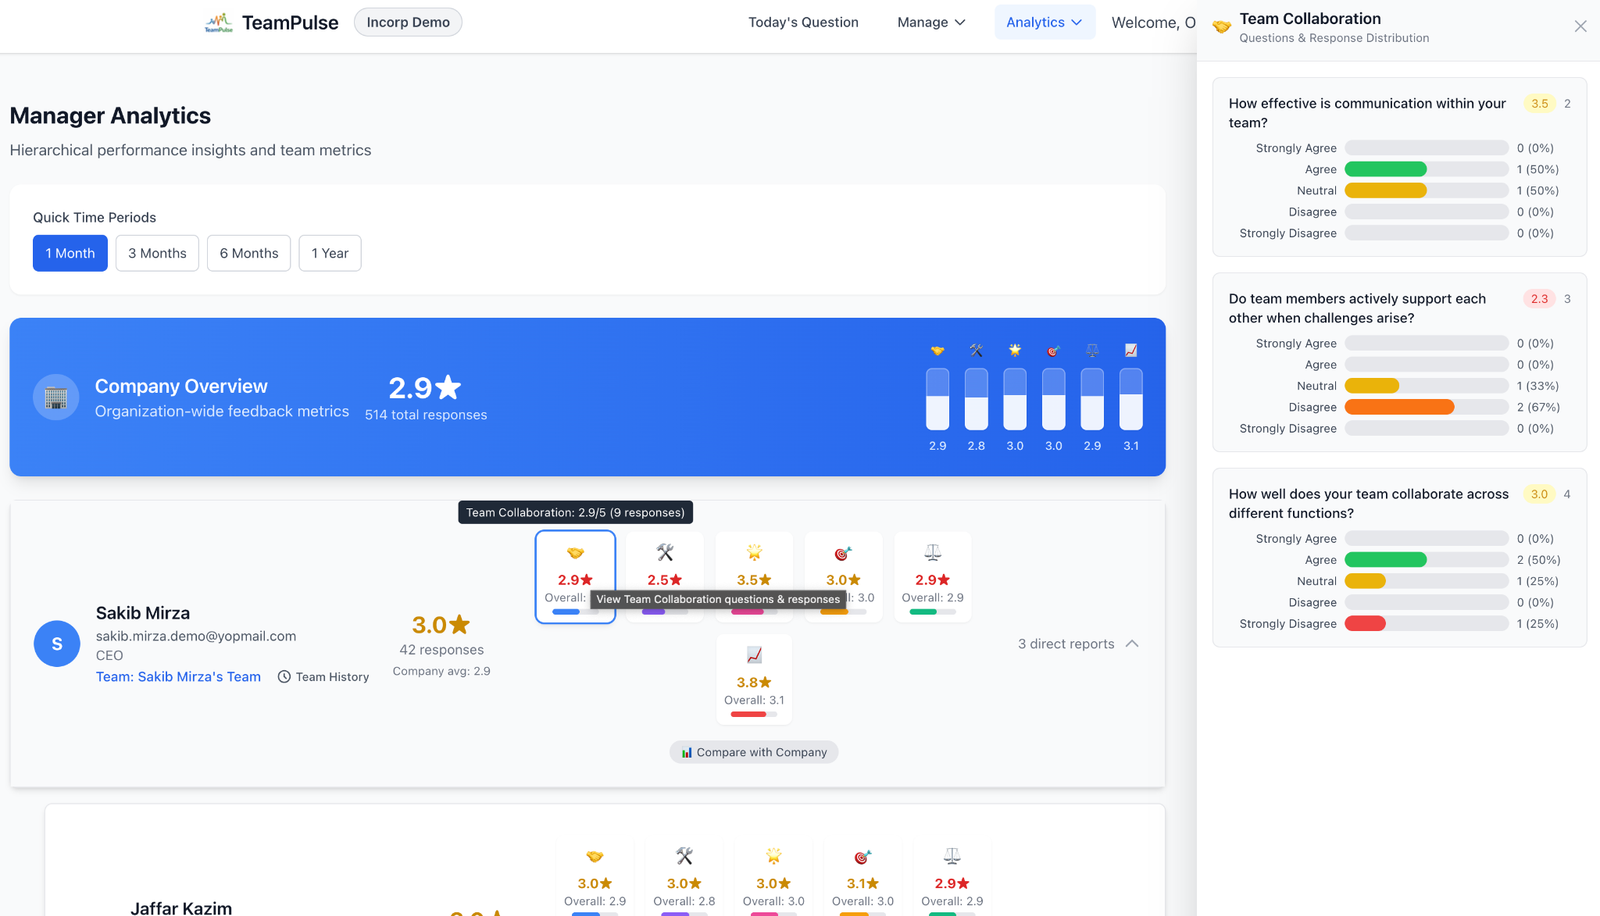The image size is (1600, 916).
Task: Open Jaffar Kazim's handshake 3.0 card
Action: [595, 877]
